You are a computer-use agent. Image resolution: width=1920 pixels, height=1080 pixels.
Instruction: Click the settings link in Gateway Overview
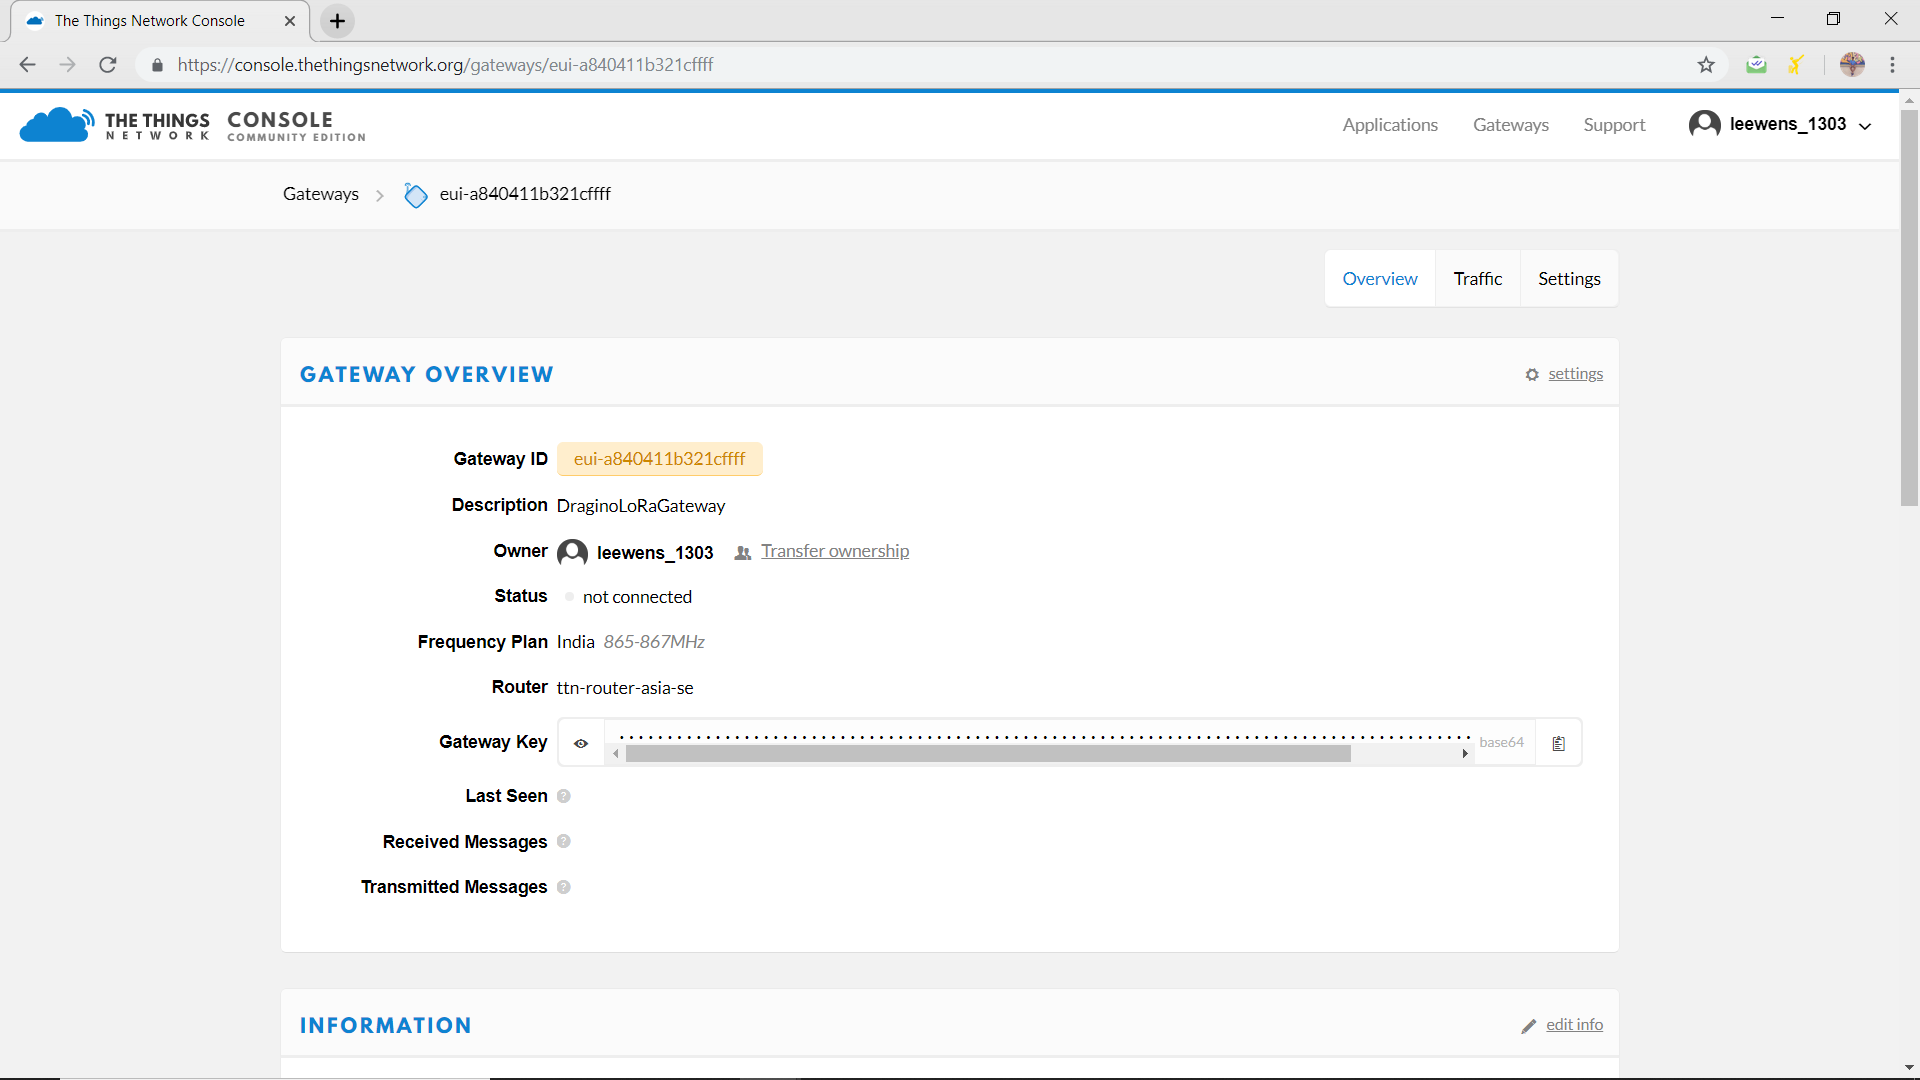tap(1575, 374)
